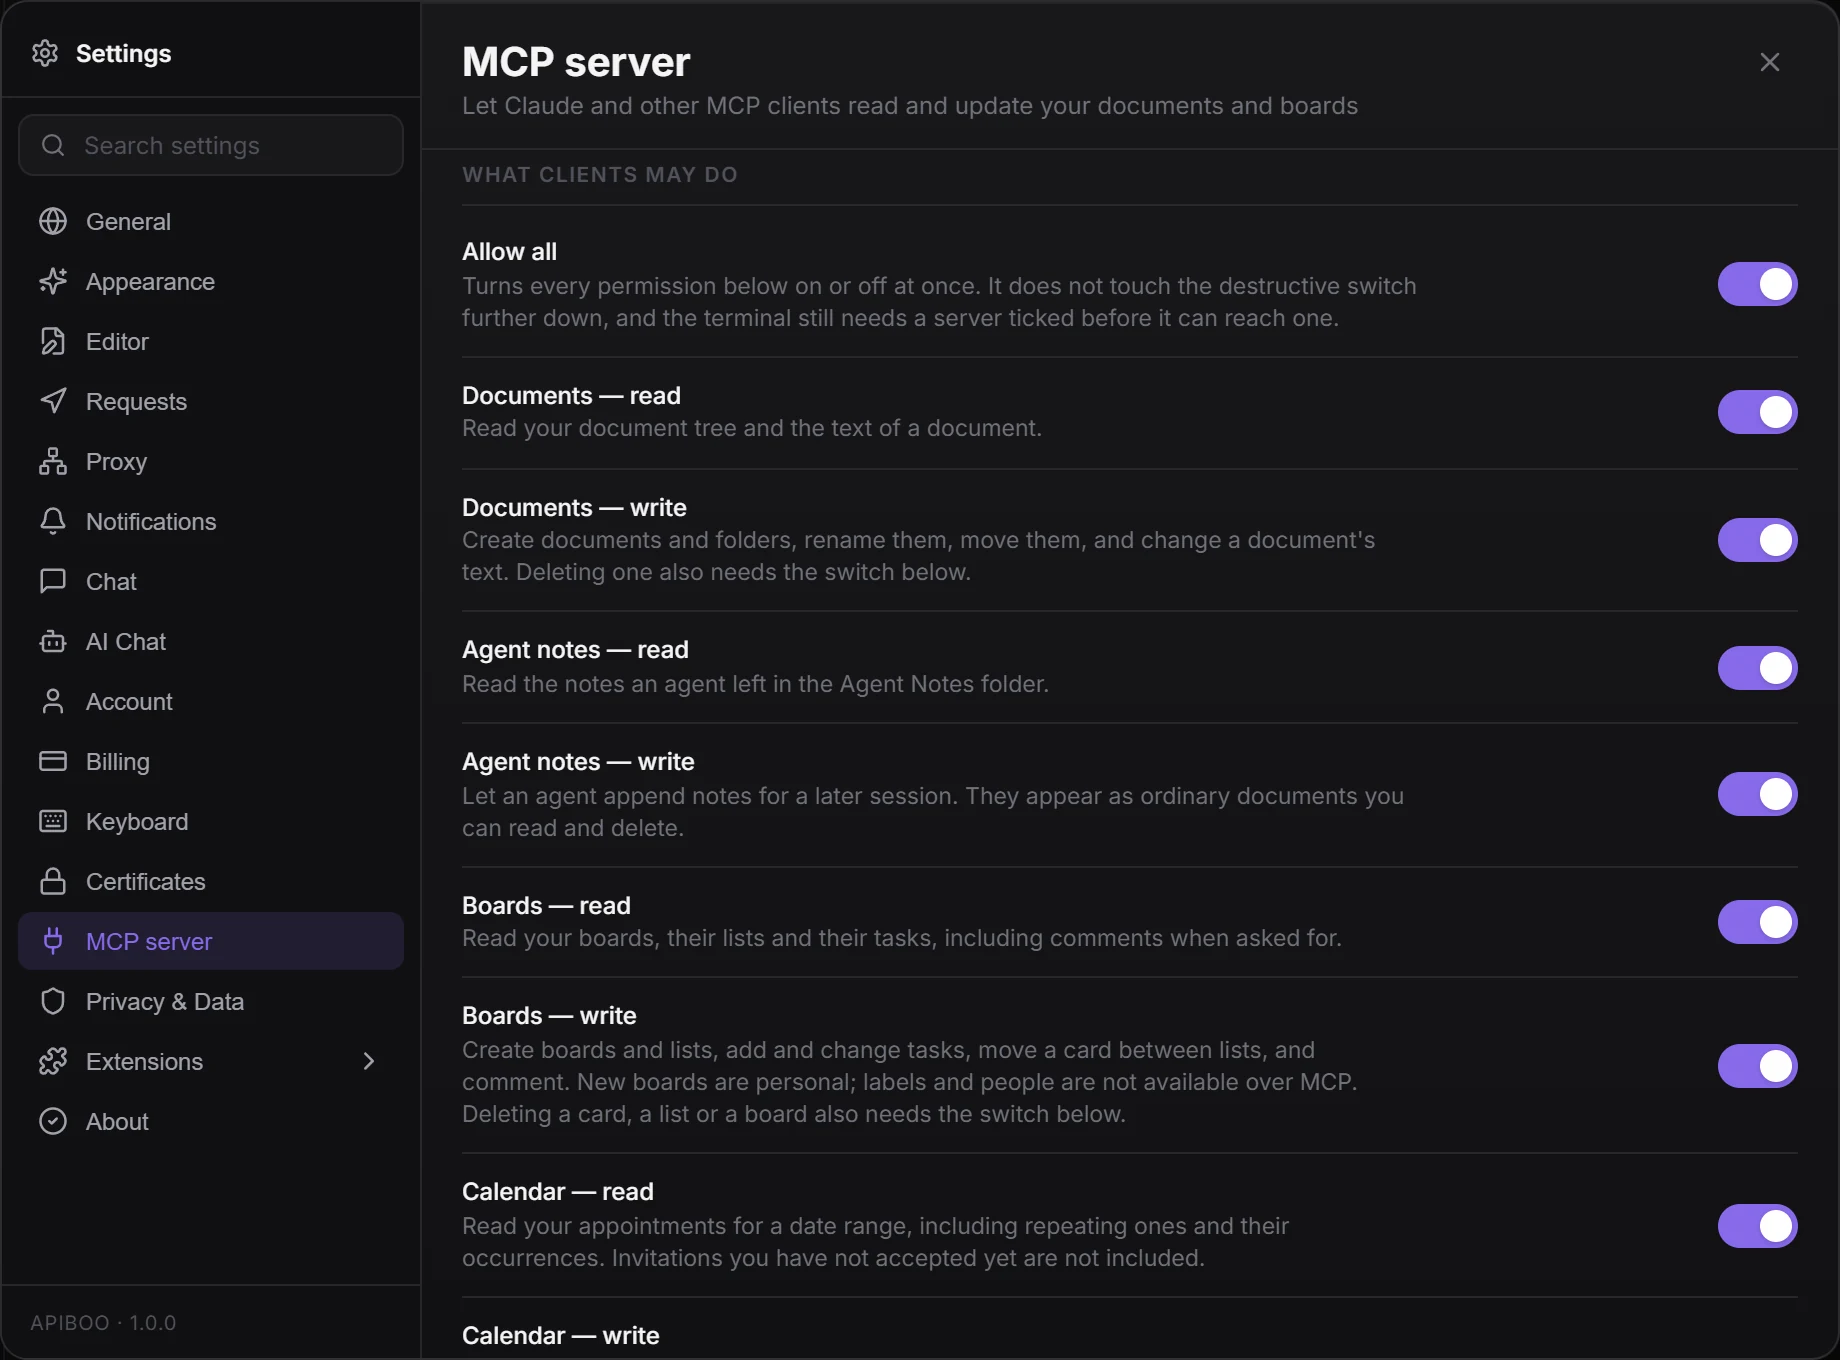Click the Chat bubble icon

(53, 582)
